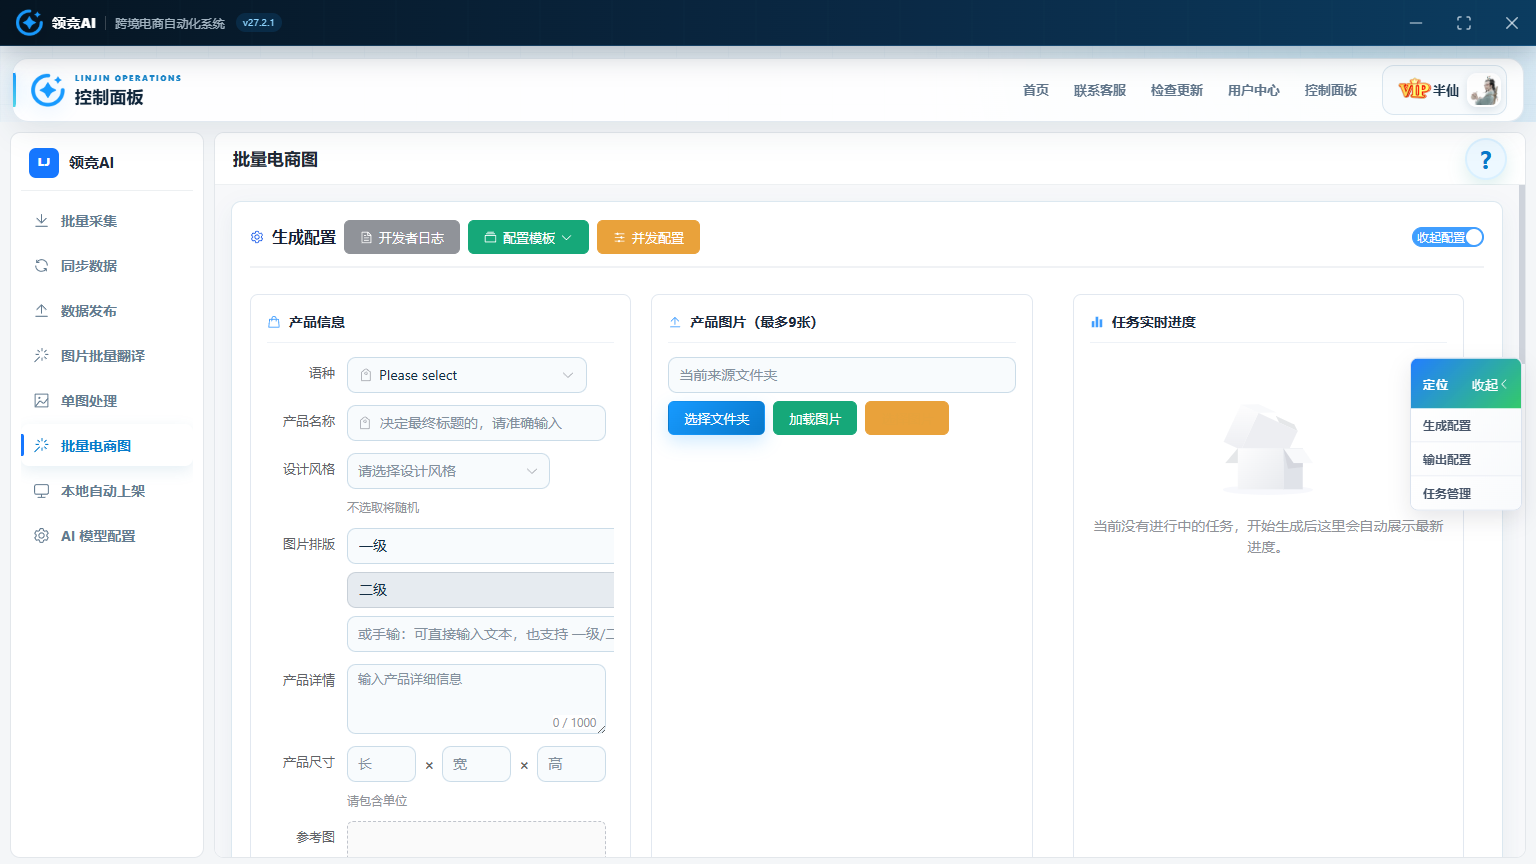The width and height of the screenshot is (1536, 864).
Task: Open help with the question mark icon
Action: click(x=1486, y=159)
